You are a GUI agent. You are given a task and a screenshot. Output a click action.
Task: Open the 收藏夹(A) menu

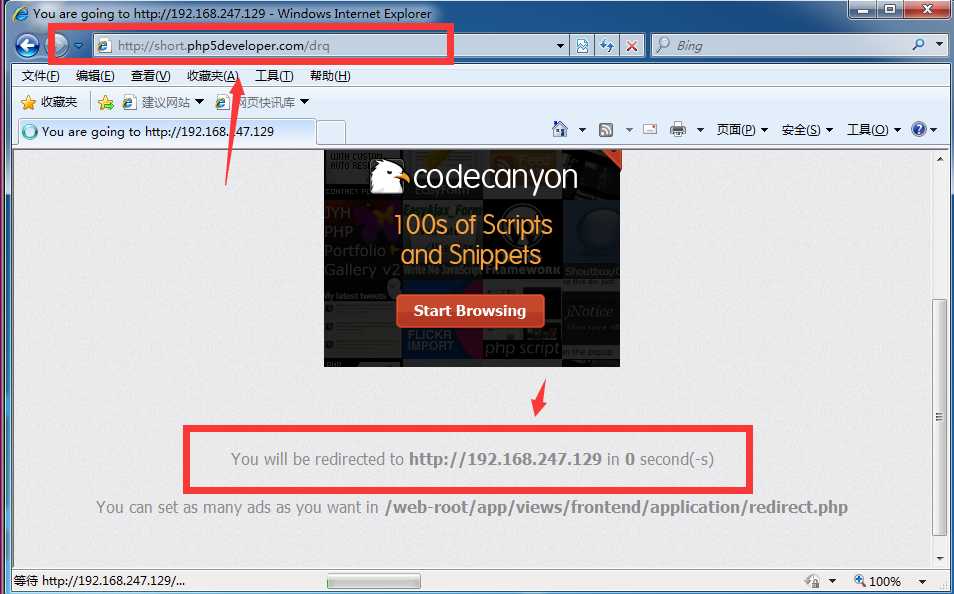pyautogui.click(x=212, y=76)
